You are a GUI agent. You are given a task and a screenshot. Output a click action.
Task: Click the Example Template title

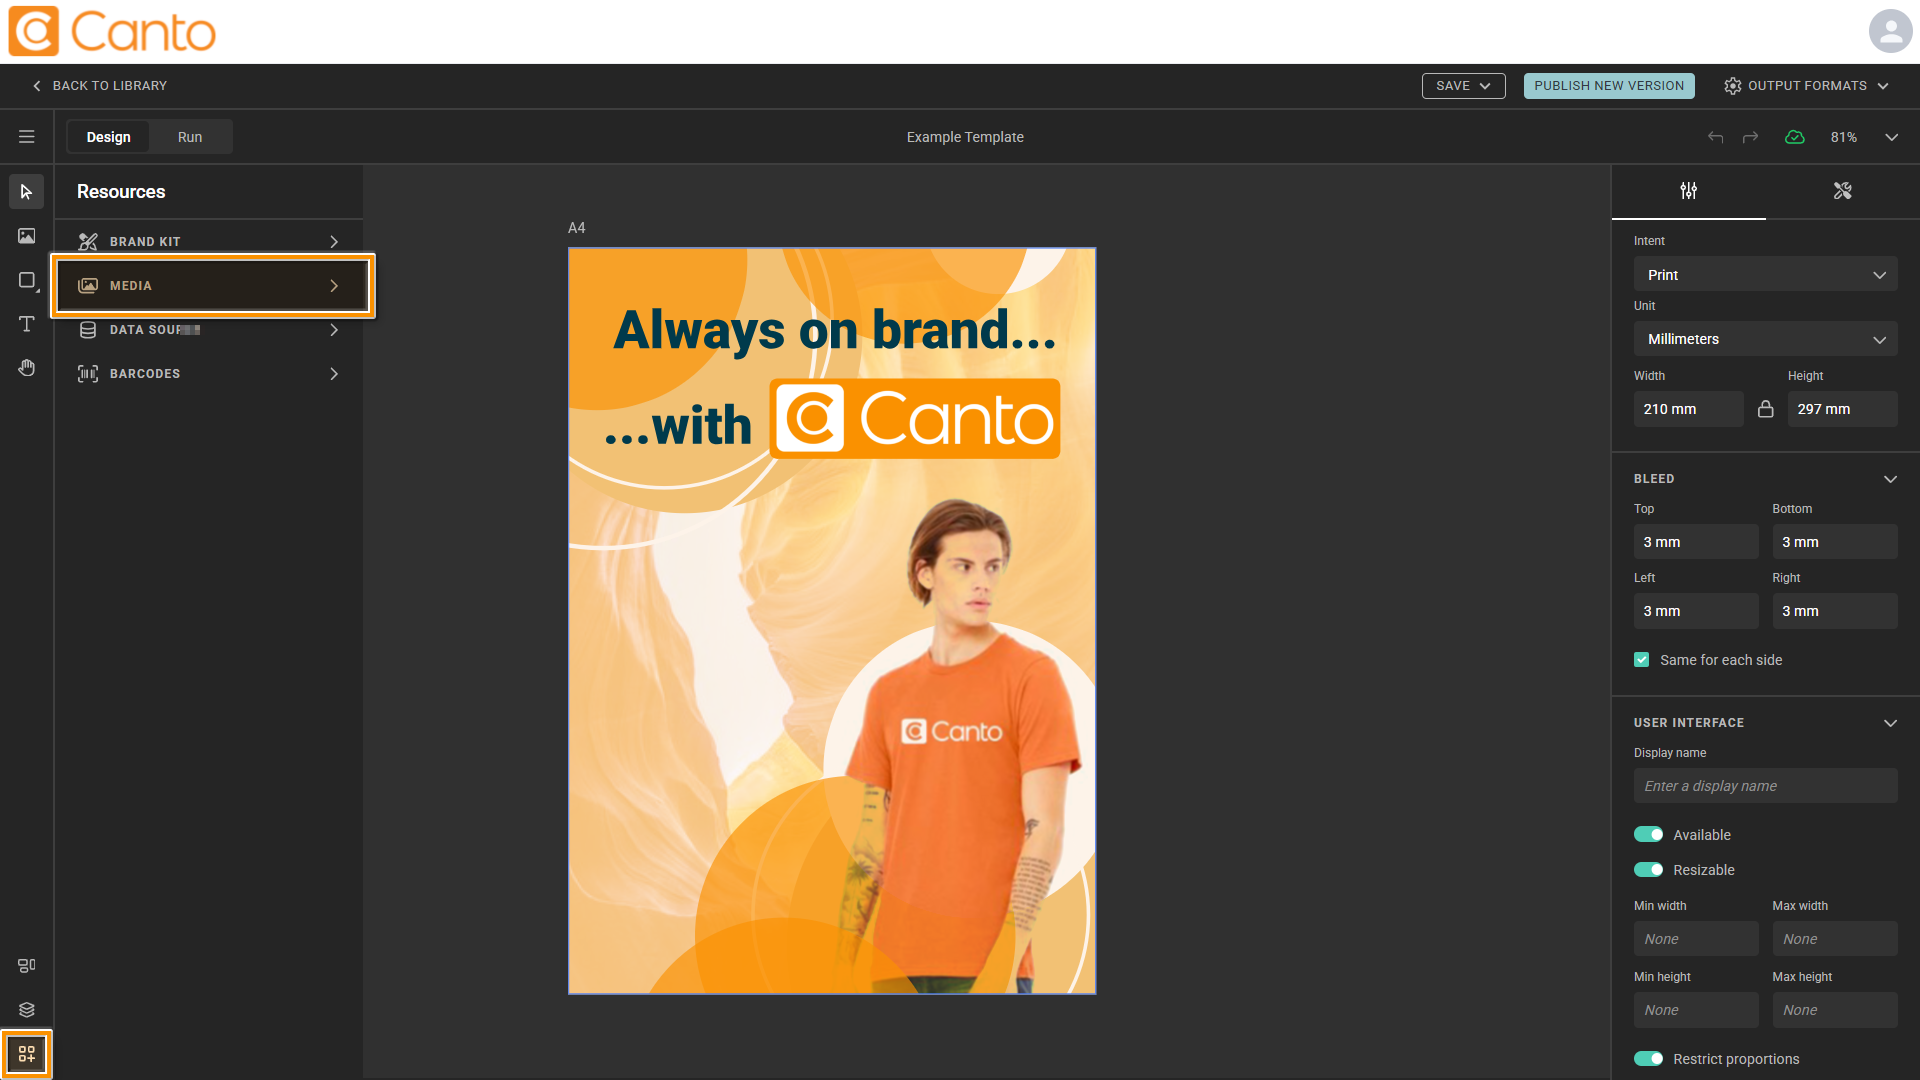965,137
